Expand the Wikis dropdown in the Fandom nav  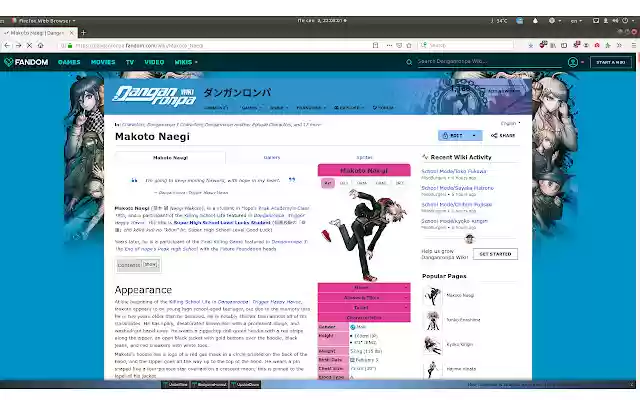(186, 62)
